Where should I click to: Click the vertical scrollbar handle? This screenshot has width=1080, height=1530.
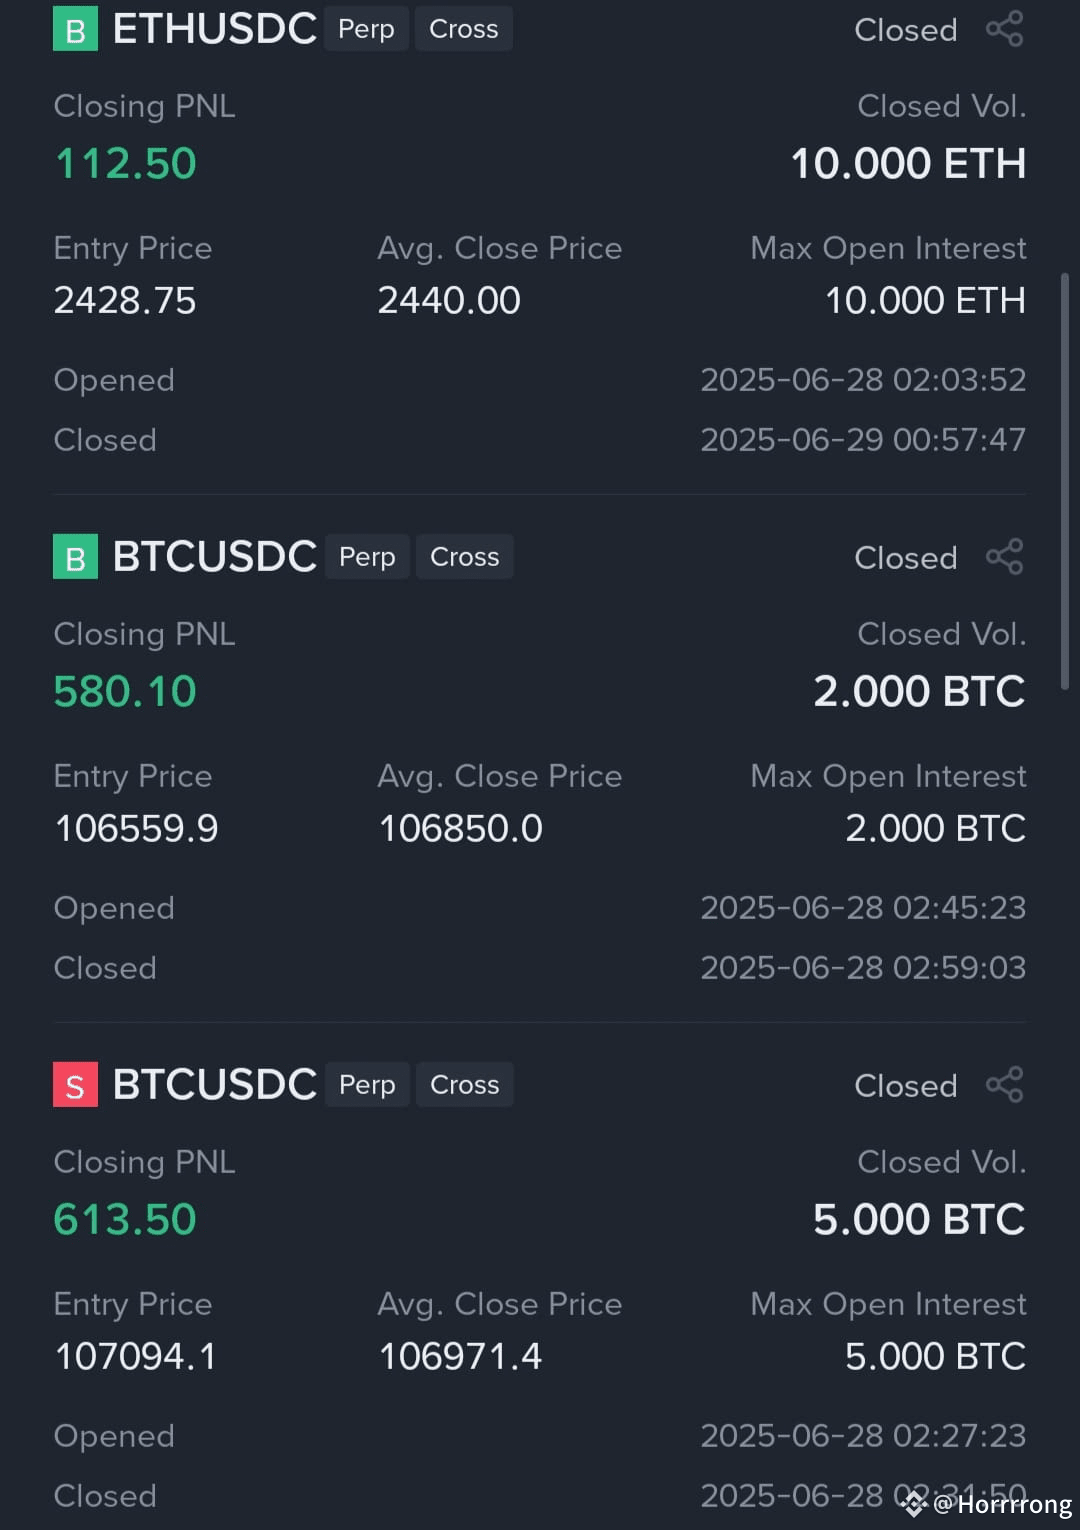pyautogui.click(x=1065, y=480)
